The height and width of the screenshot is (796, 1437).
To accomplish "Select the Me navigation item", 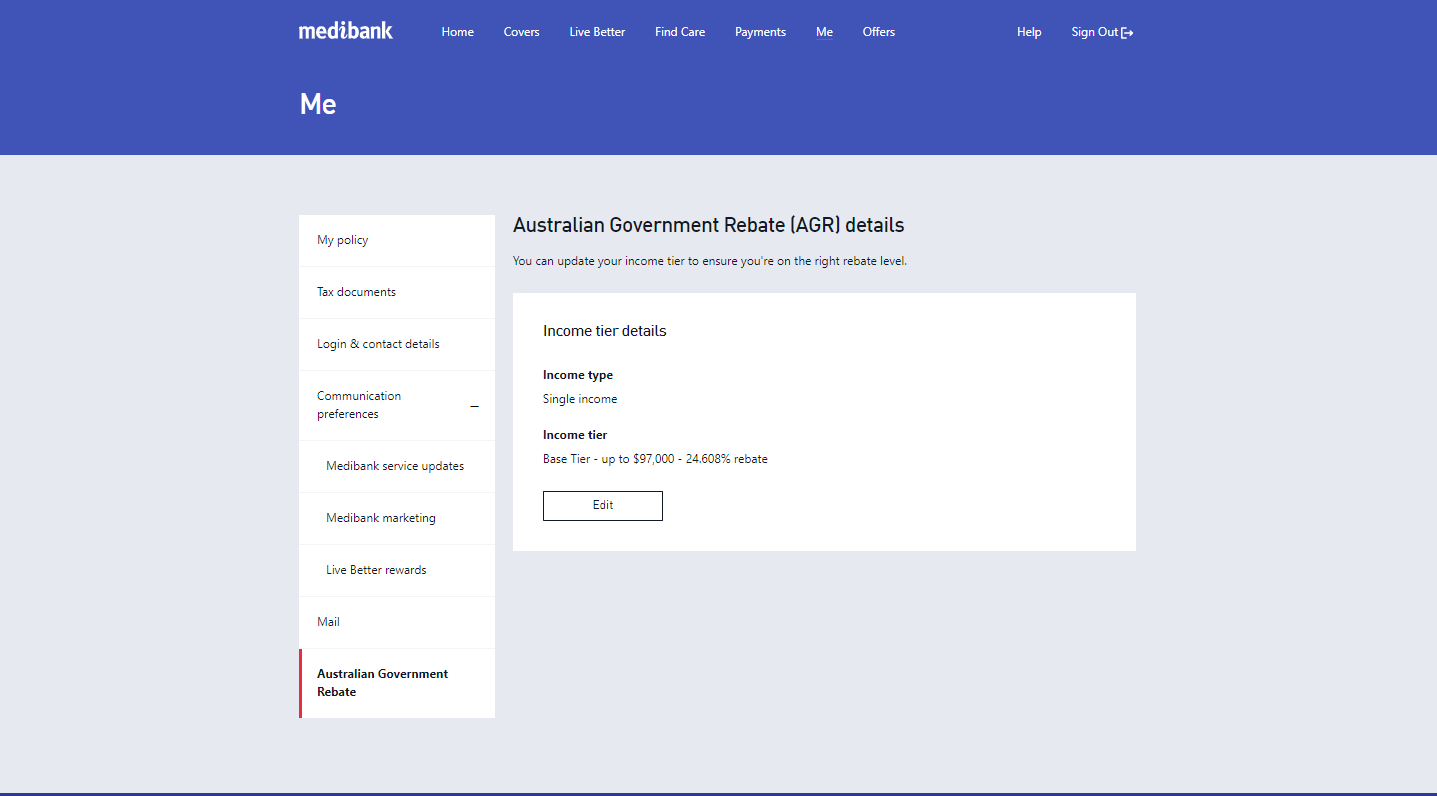I will 824,32.
